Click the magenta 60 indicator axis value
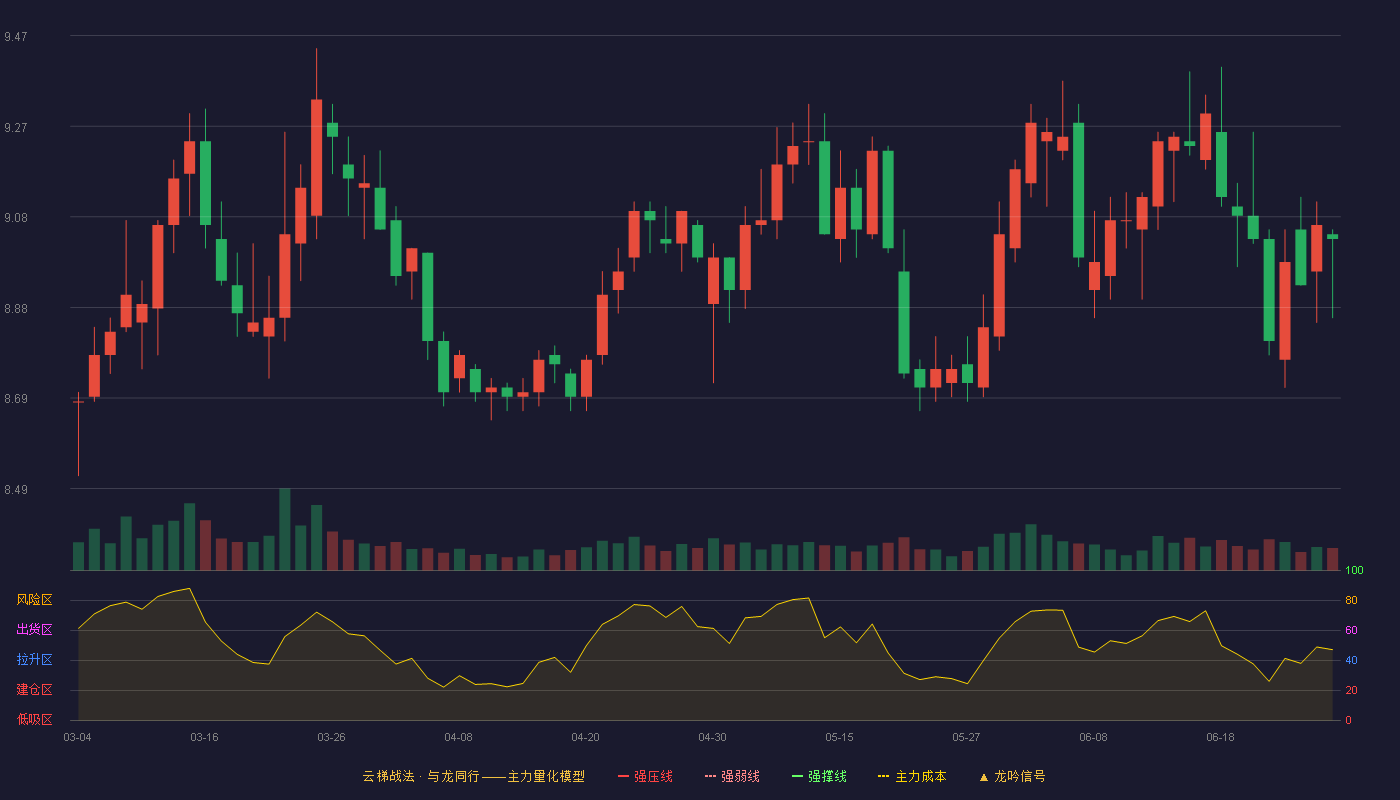 point(1351,631)
